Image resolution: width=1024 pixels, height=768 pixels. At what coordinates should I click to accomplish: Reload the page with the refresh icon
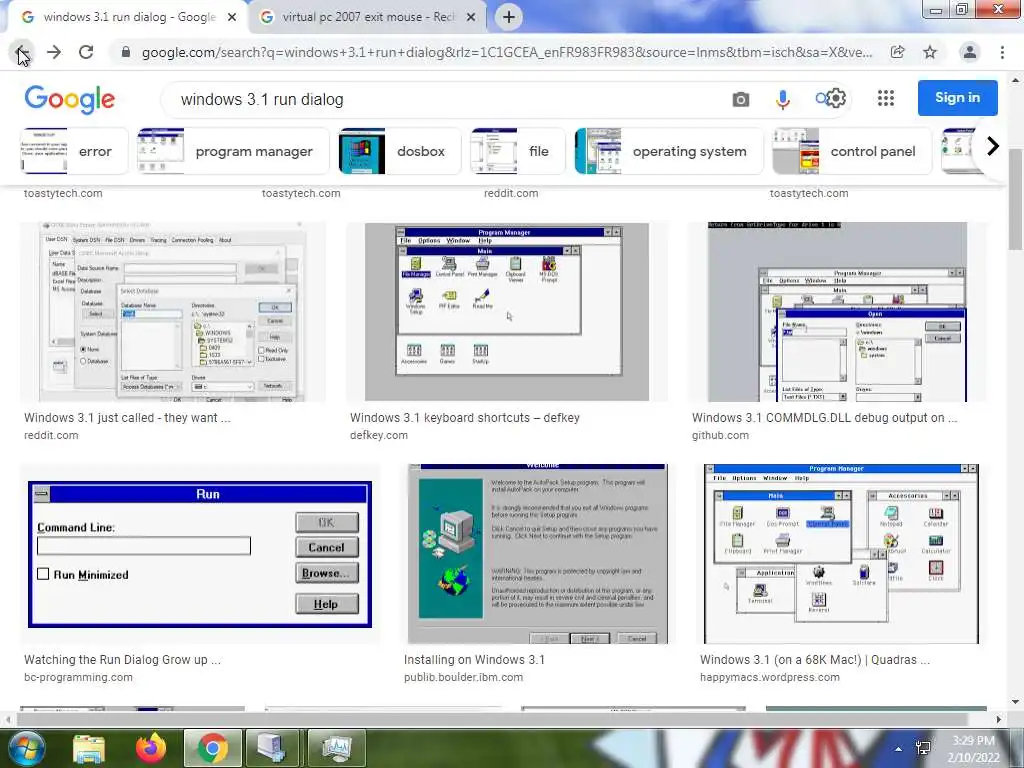86,52
